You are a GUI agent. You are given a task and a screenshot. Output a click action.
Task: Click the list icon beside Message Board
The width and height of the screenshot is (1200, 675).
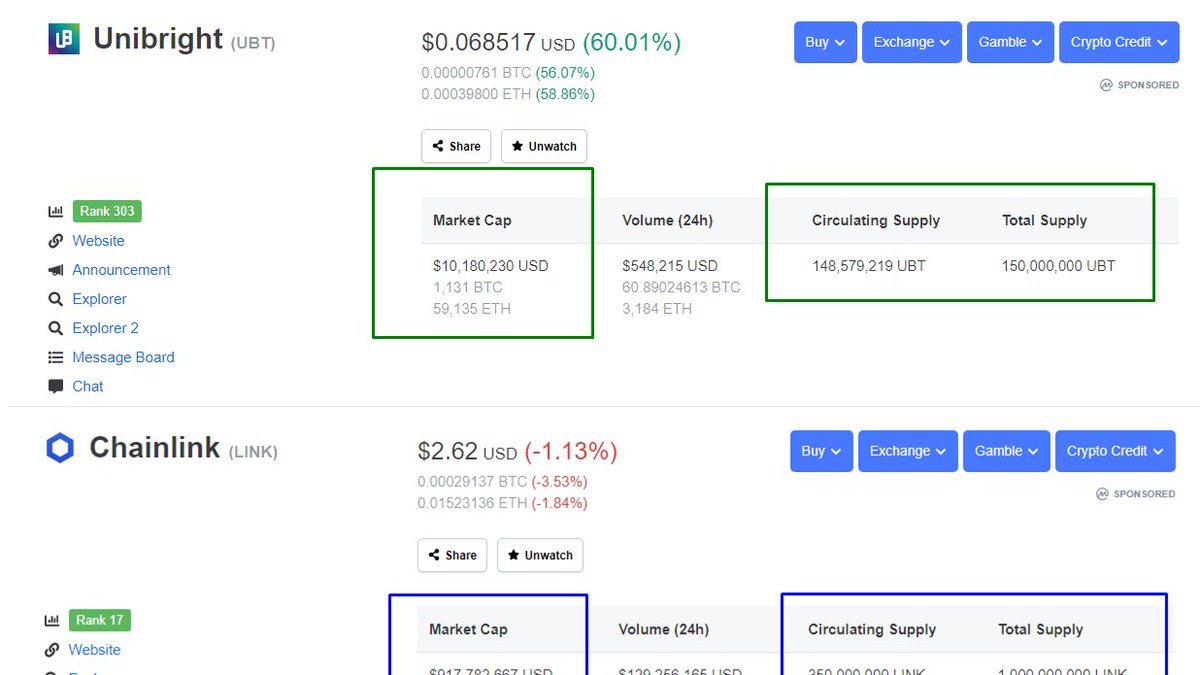pos(55,357)
